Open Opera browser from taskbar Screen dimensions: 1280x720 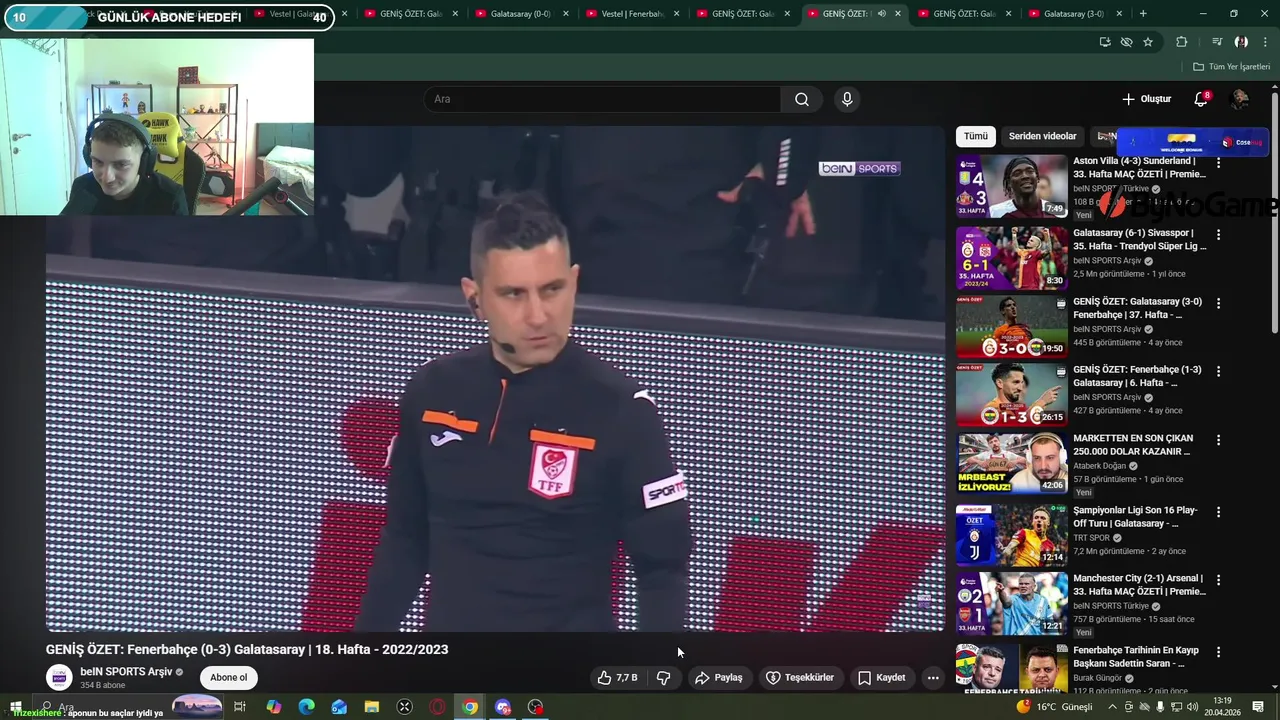437,707
